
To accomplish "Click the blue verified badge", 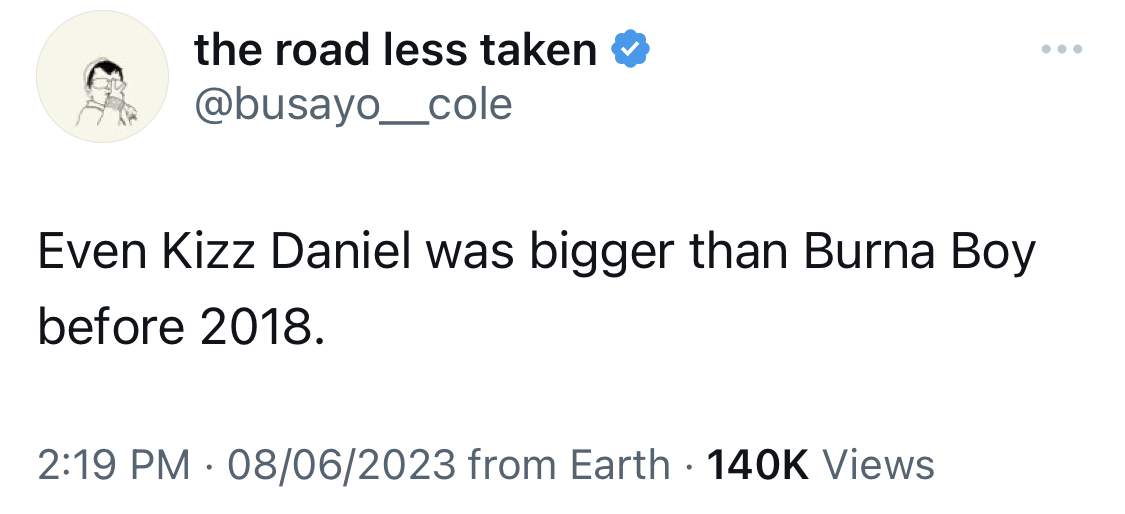I will (x=631, y=49).
